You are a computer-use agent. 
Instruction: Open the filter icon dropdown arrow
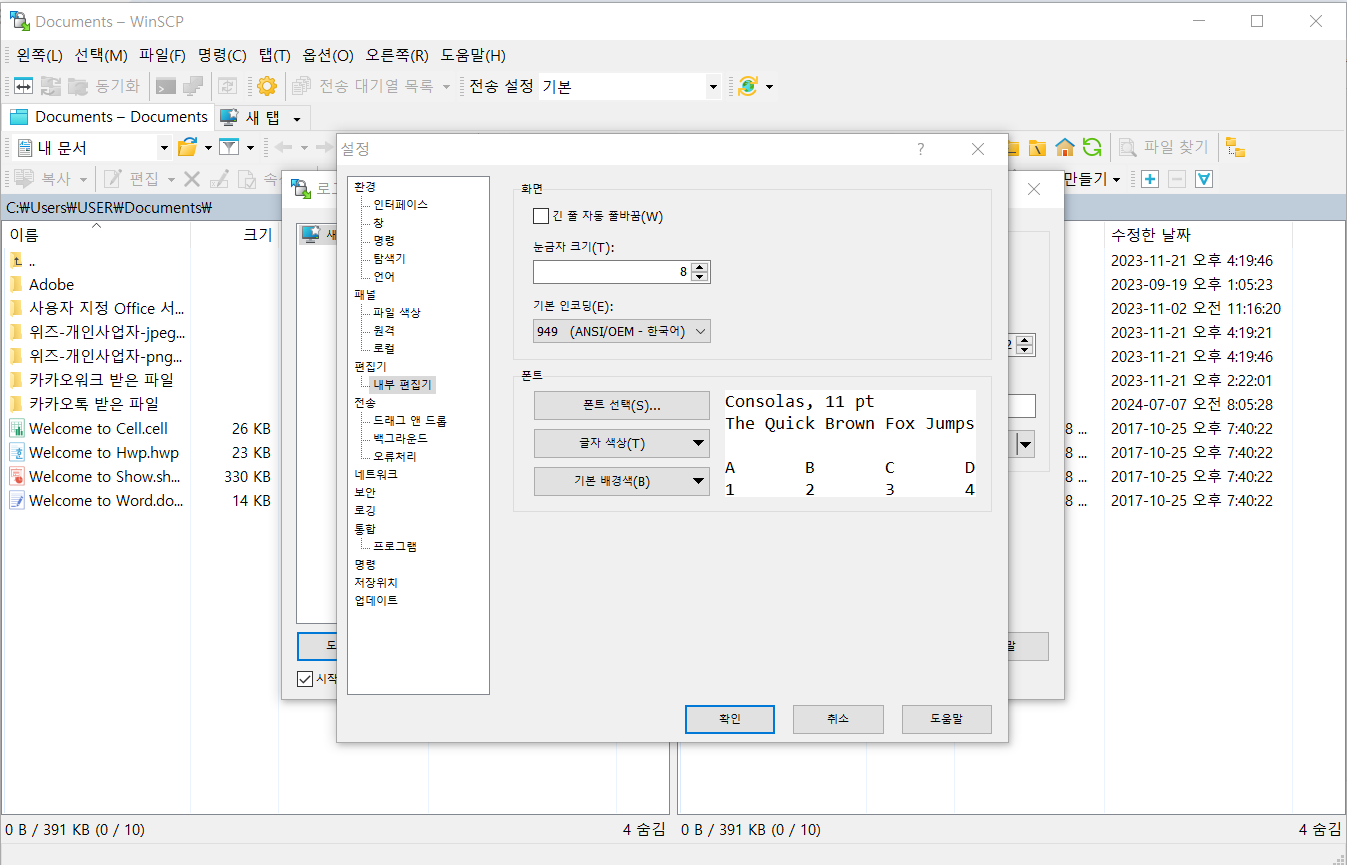[250, 148]
